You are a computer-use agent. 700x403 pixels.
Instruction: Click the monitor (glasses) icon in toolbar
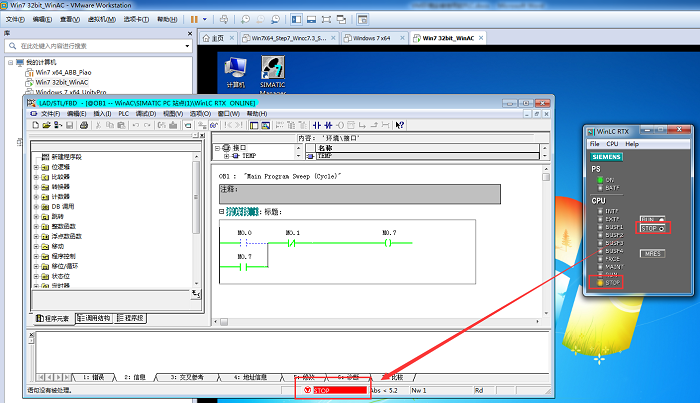[214, 125]
